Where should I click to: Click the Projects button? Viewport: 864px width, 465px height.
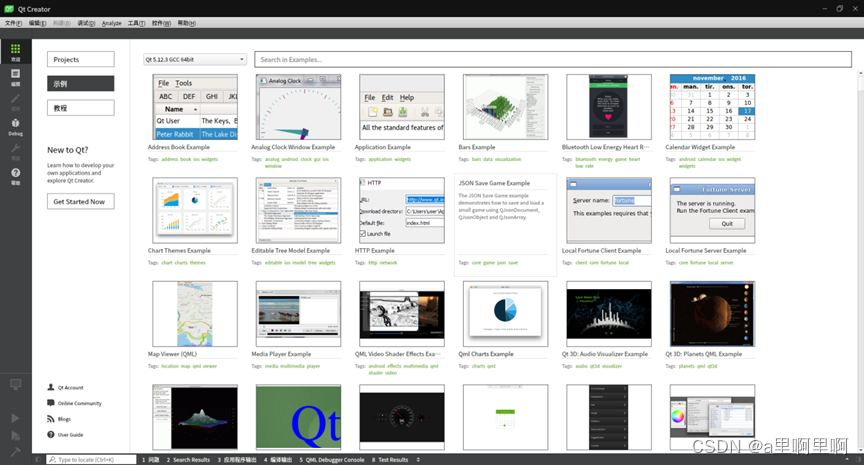[80, 60]
